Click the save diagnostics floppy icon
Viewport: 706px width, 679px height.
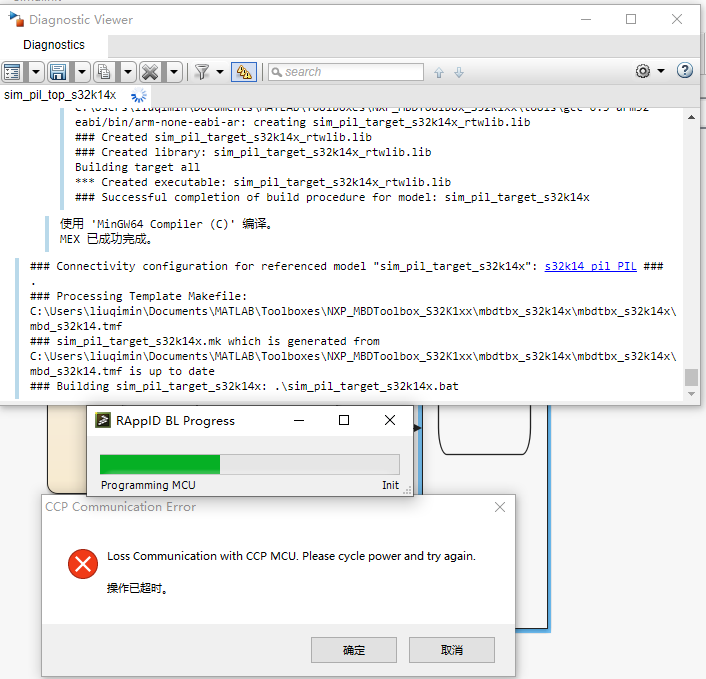59,72
